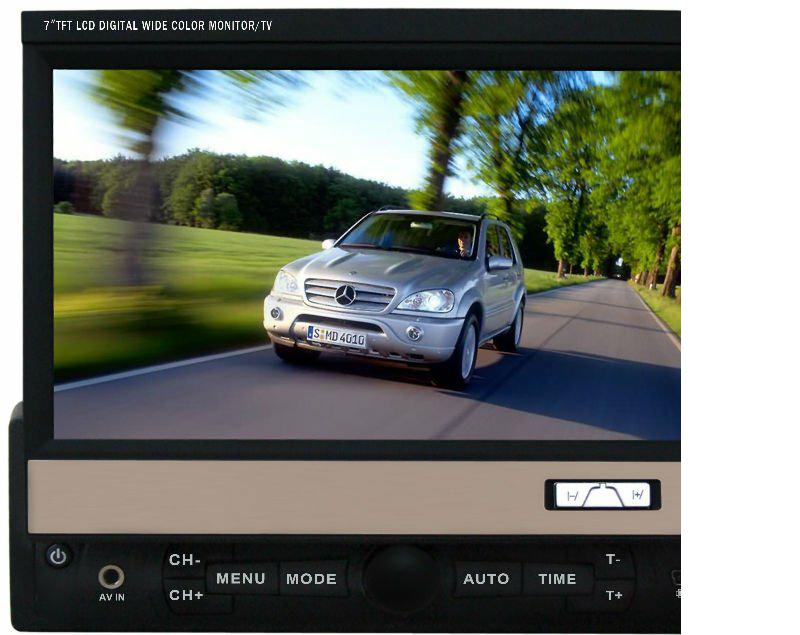Select the MODE button

click(x=312, y=578)
